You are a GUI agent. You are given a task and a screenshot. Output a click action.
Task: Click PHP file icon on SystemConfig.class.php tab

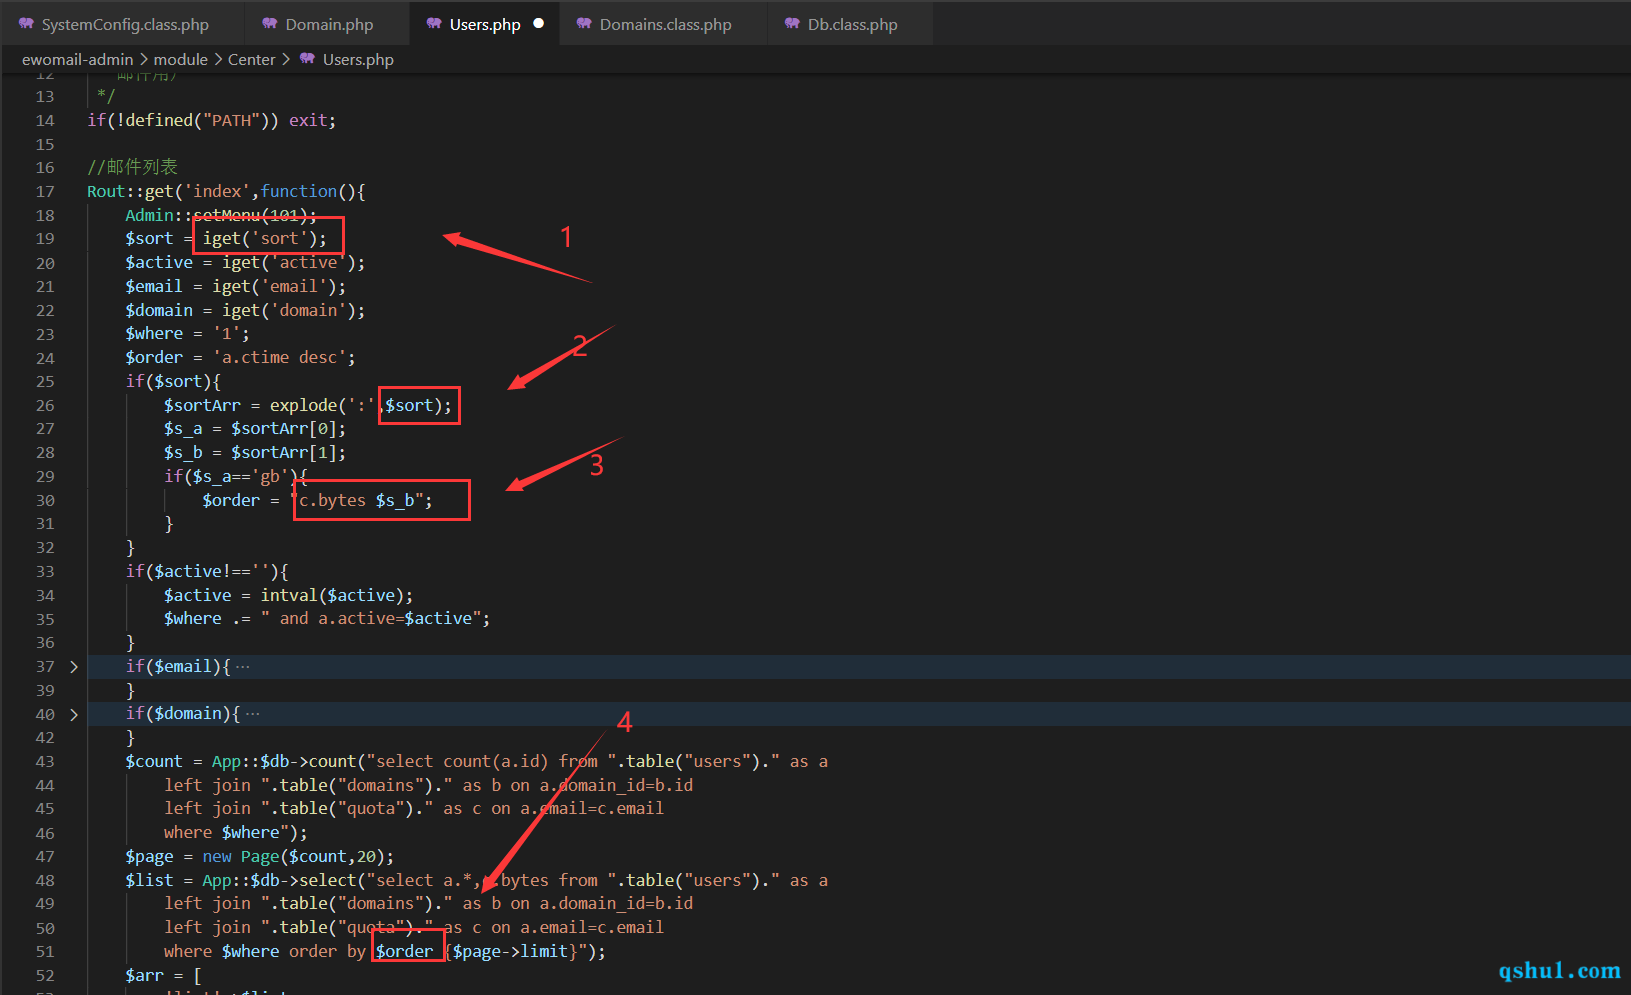pyautogui.click(x=25, y=23)
